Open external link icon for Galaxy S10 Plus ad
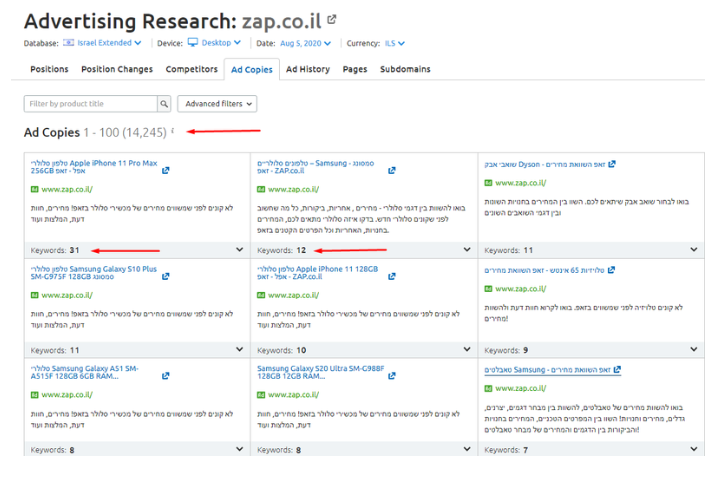 (165, 277)
